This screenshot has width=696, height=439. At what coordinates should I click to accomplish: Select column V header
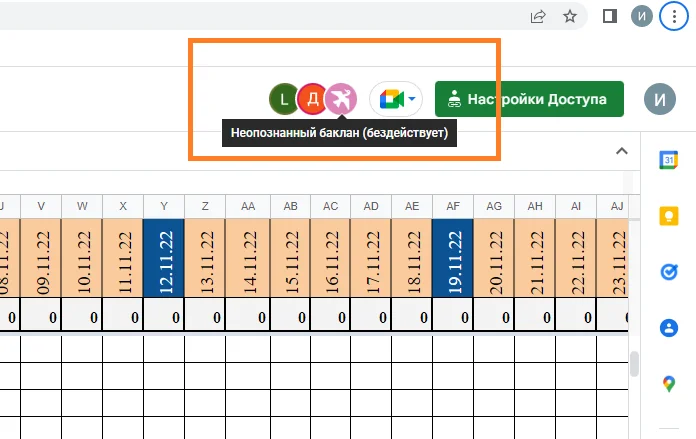(x=41, y=206)
